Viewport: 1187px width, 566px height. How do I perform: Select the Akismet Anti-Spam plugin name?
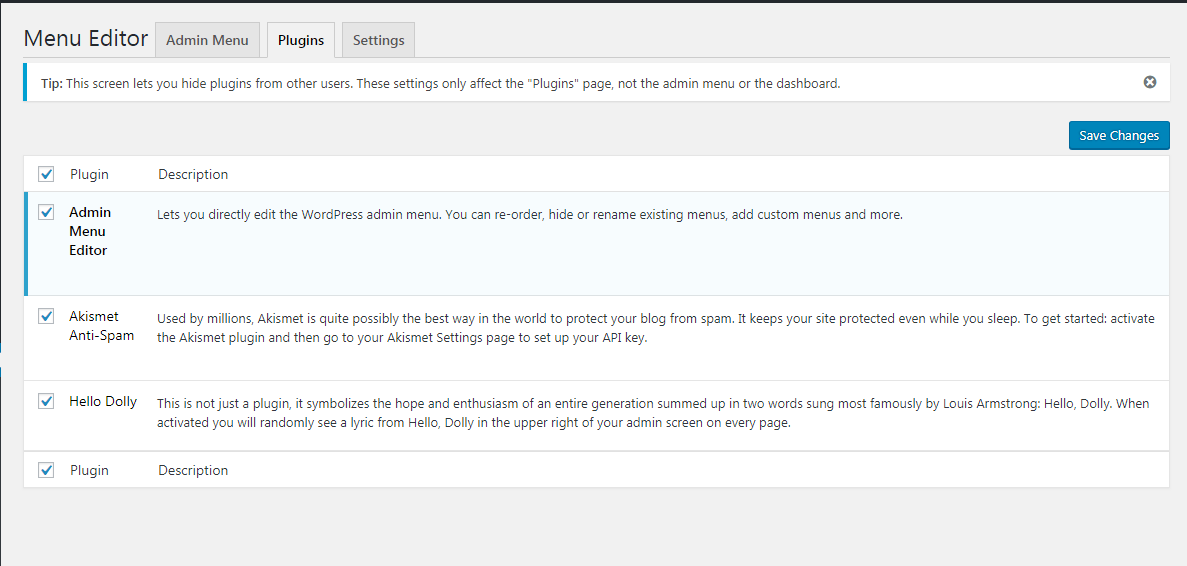point(101,326)
